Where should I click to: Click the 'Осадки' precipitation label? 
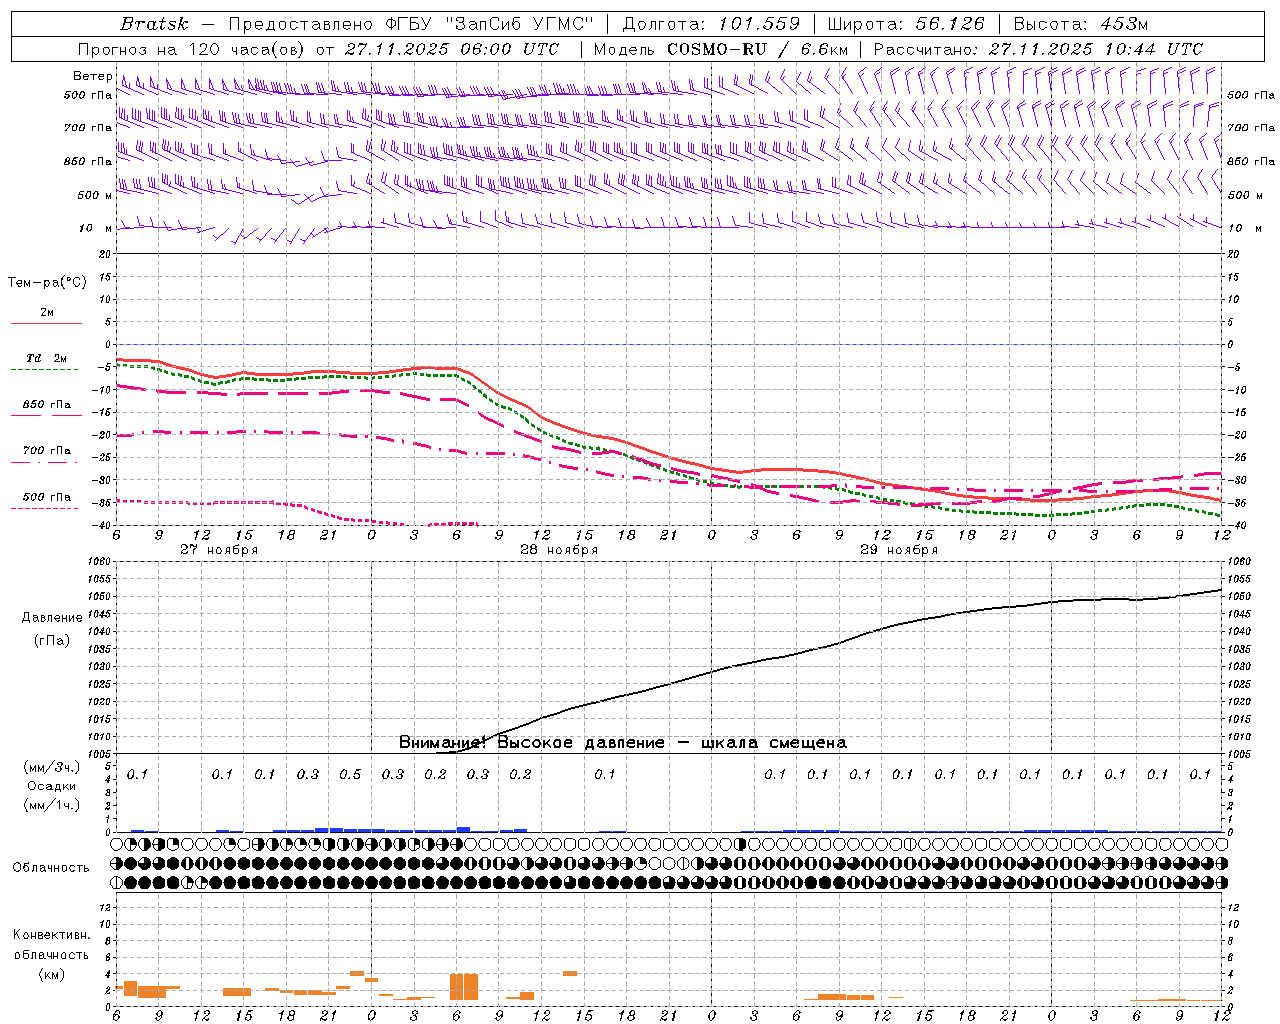tap(52, 786)
